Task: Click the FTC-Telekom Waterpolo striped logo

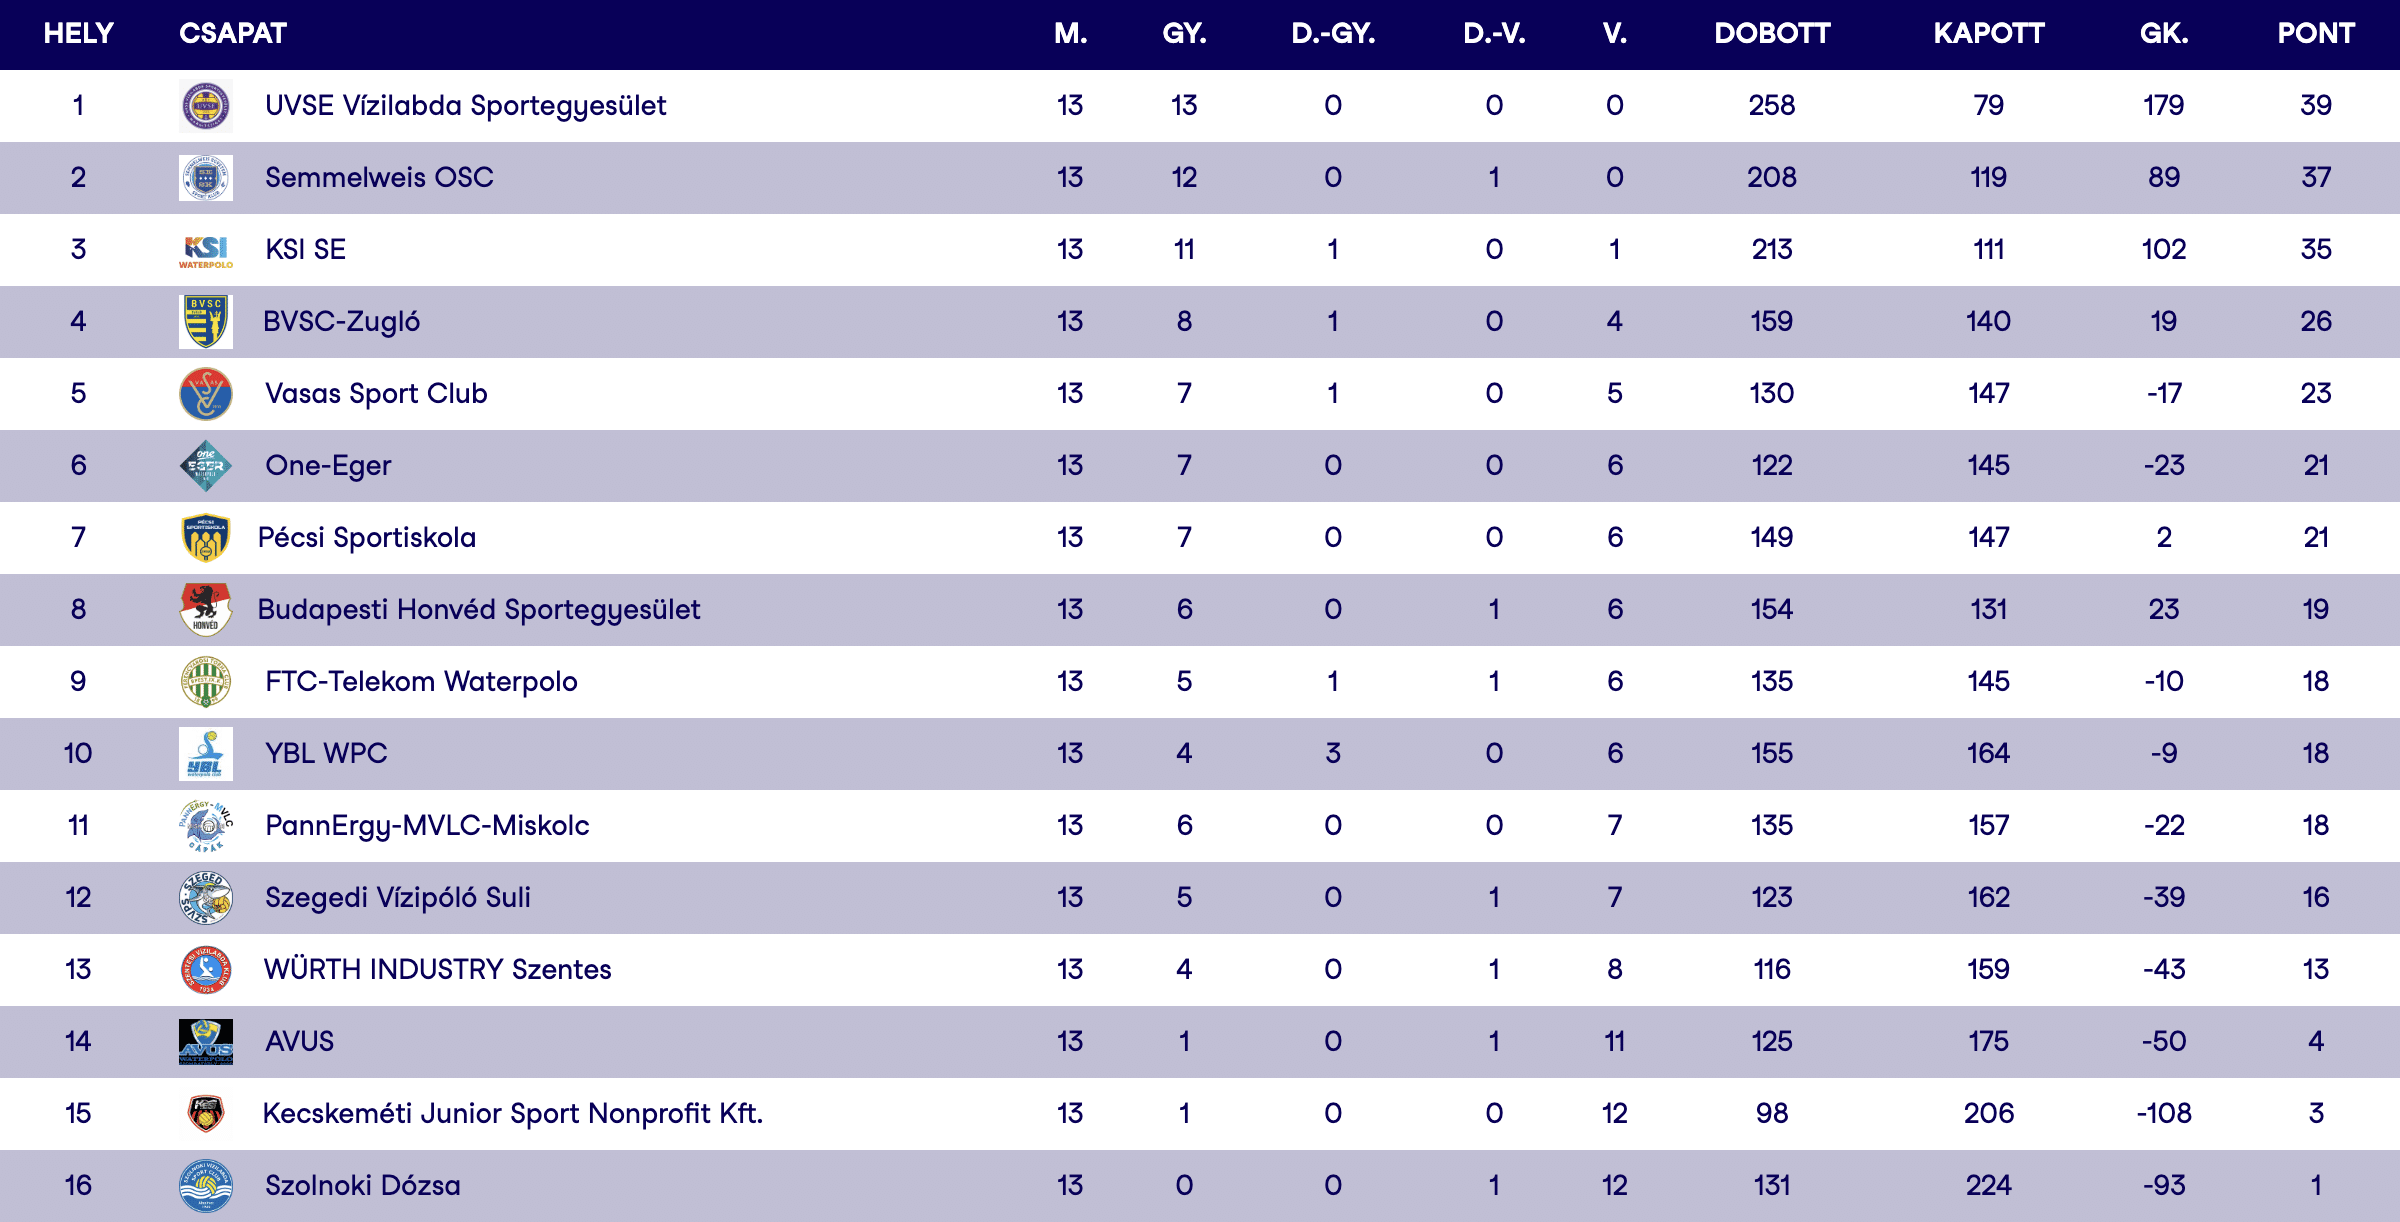Action: tap(206, 682)
